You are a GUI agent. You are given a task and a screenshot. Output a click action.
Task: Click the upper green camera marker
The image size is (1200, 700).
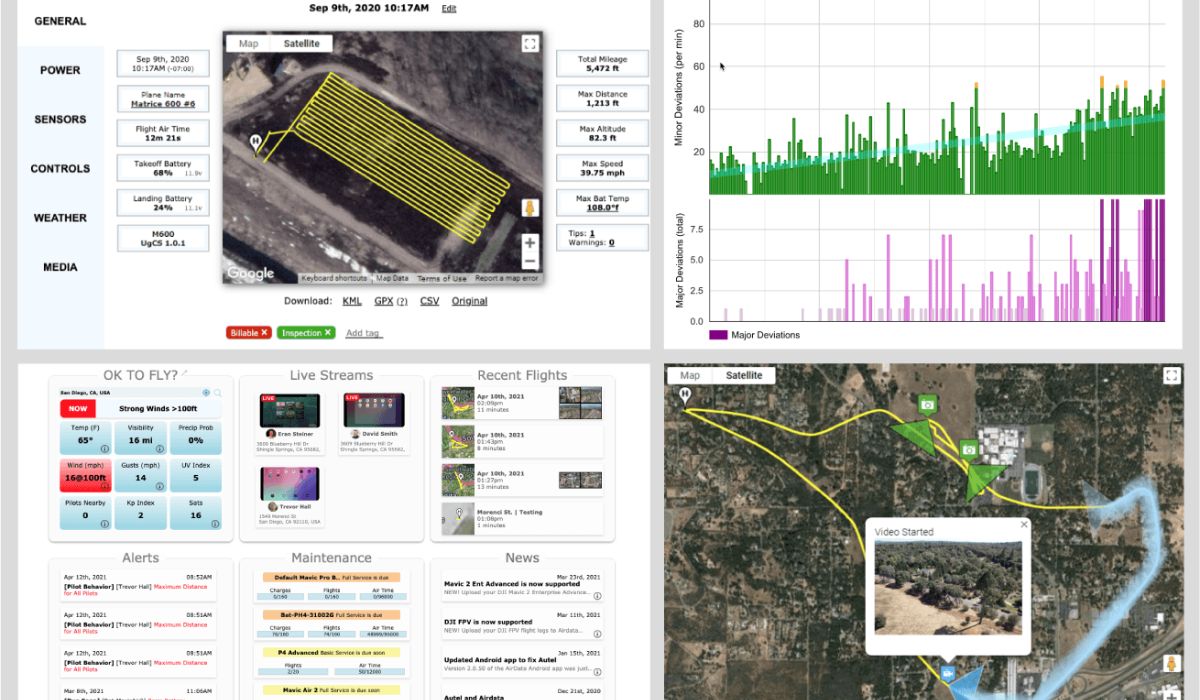(927, 404)
